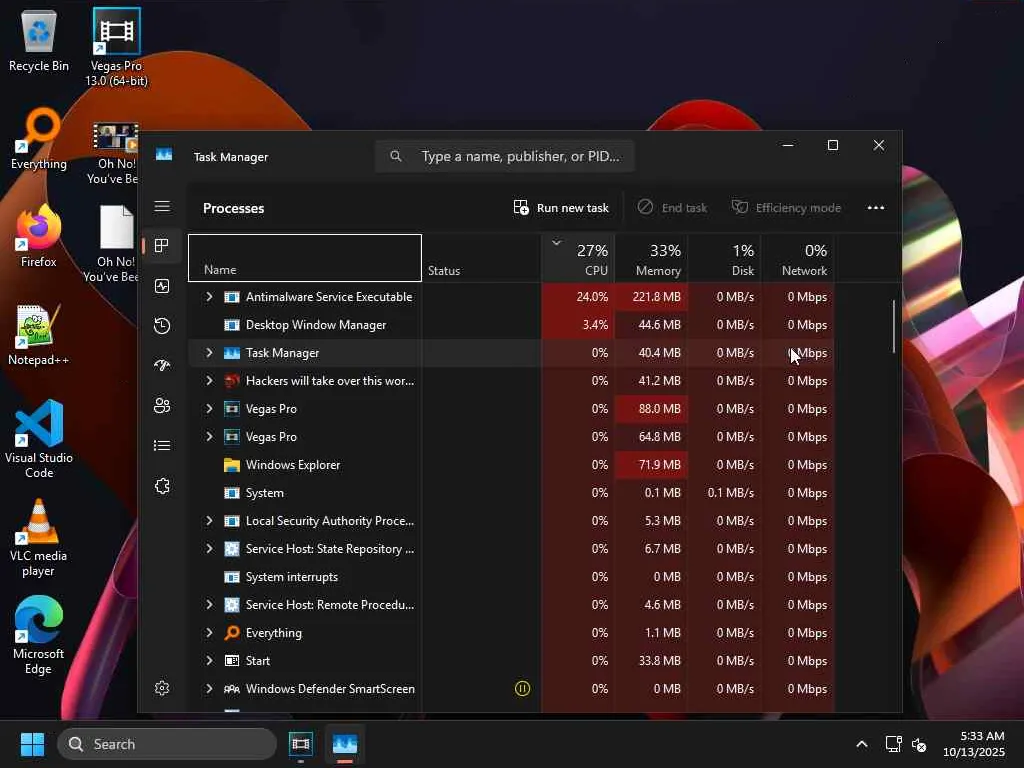Open Task Manager Settings gear
Screen dimensions: 1024x768
click(x=162, y=688)
